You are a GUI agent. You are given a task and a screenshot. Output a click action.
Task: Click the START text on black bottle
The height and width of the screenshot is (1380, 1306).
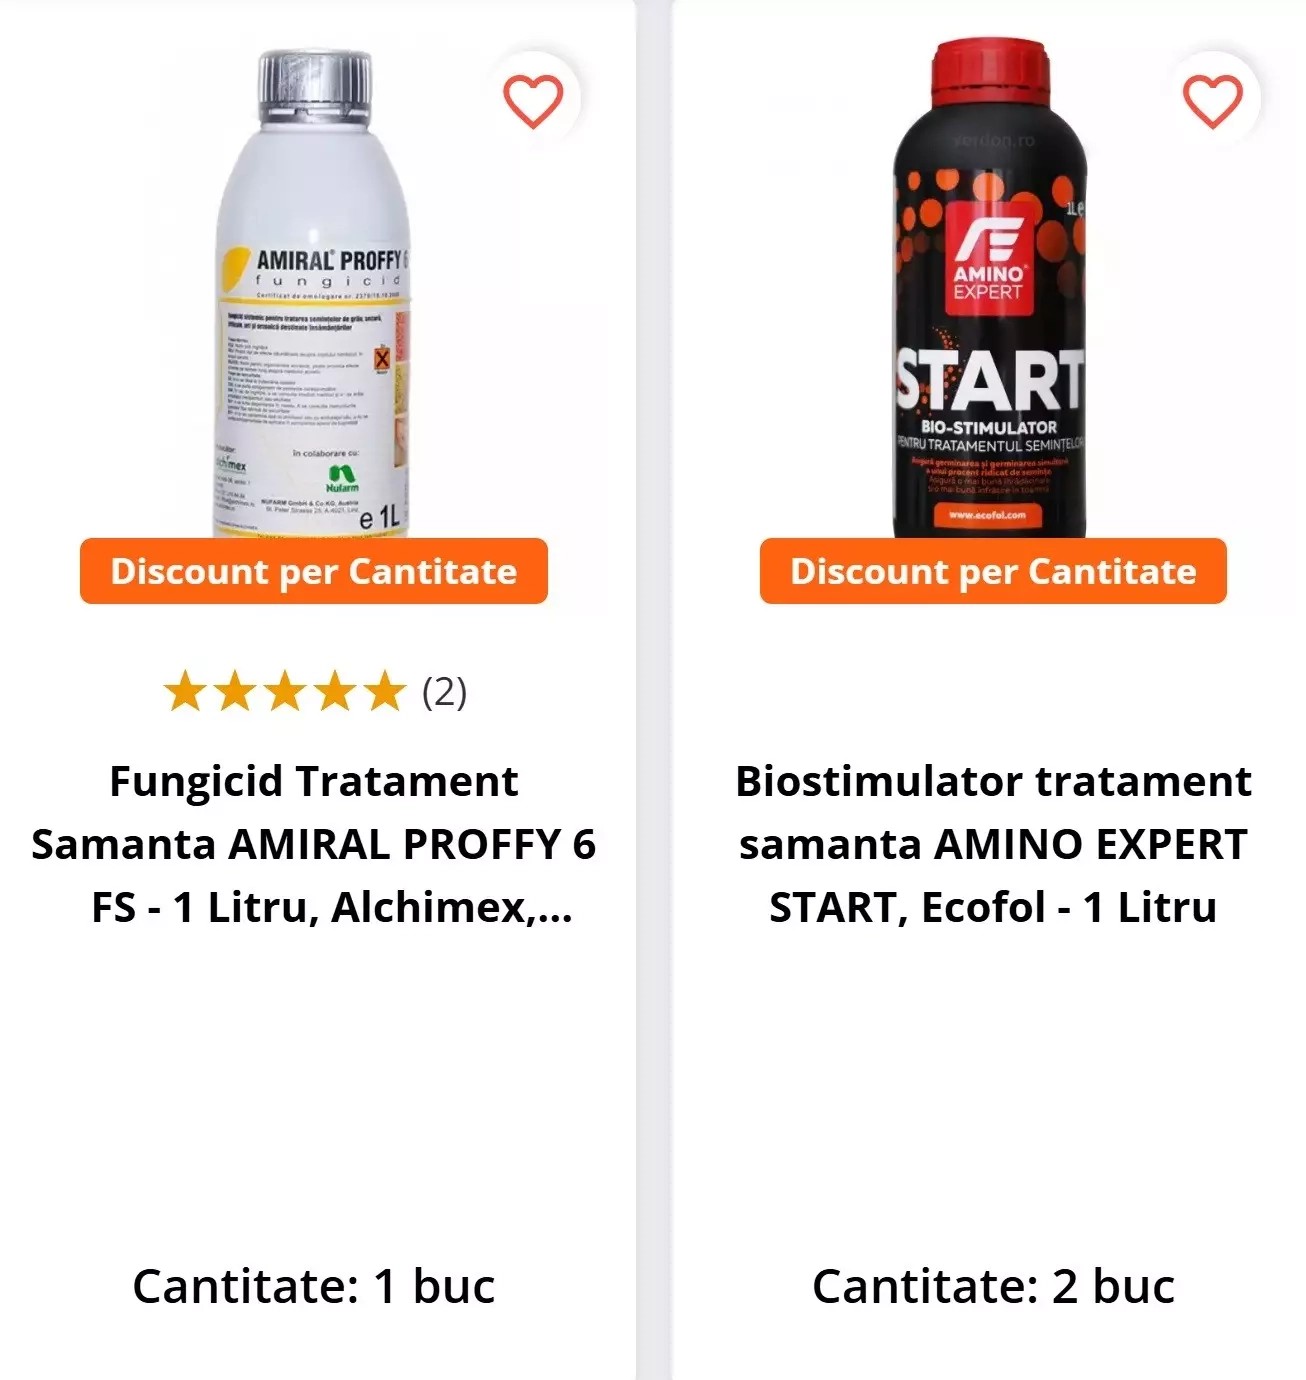pyautogui.click(x=990, y=382)
